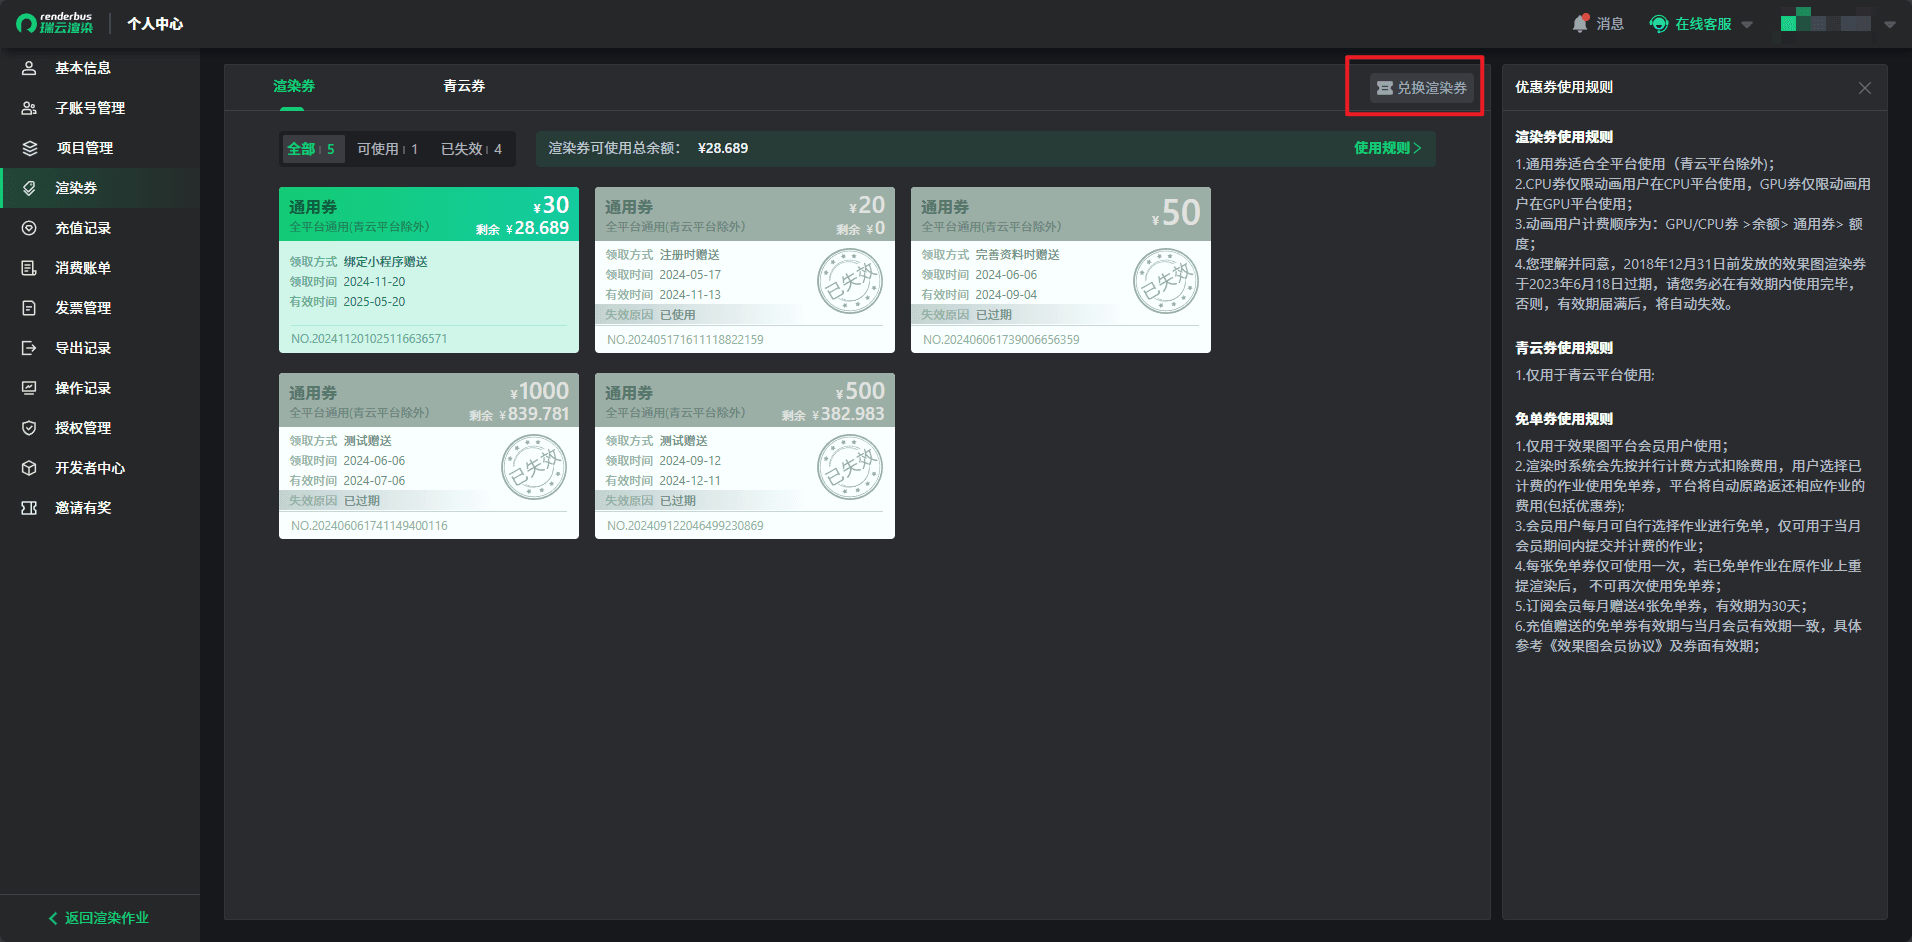Select the basic info person icon
Viewport: 1912px width, 942px height.
tap(29, 68)
